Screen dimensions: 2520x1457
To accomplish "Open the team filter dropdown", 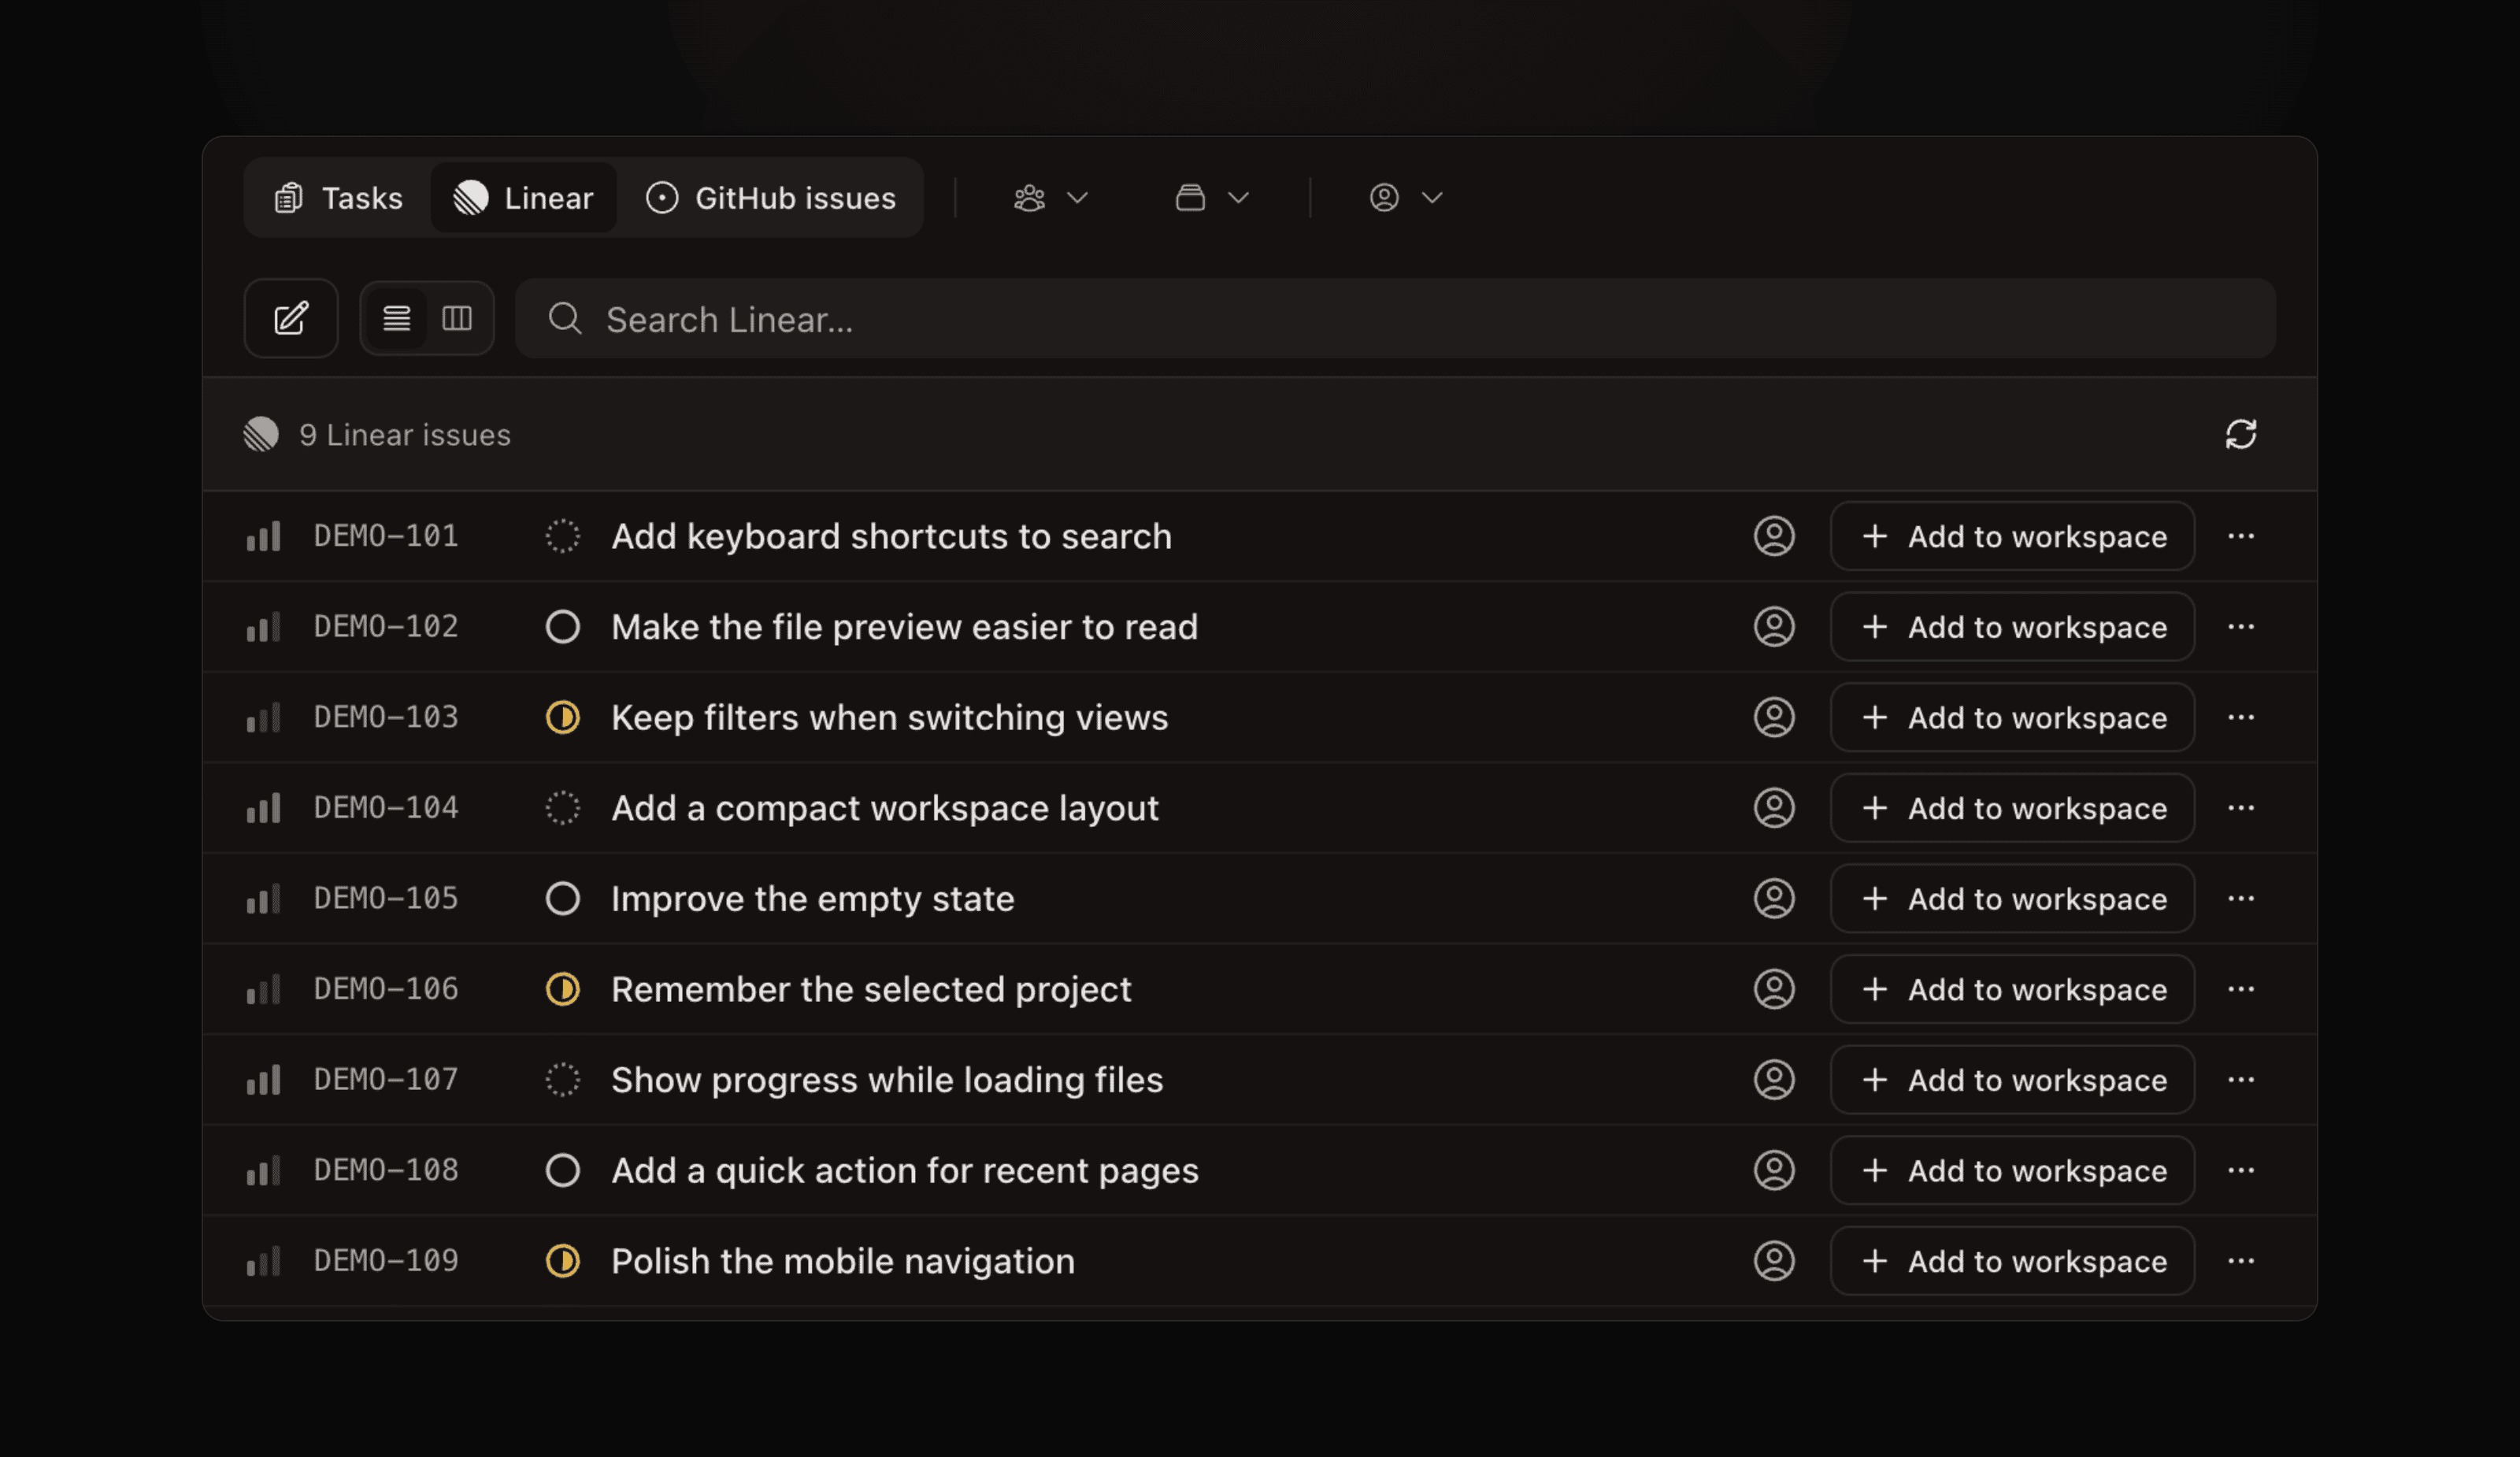I will click(1050, 198).
